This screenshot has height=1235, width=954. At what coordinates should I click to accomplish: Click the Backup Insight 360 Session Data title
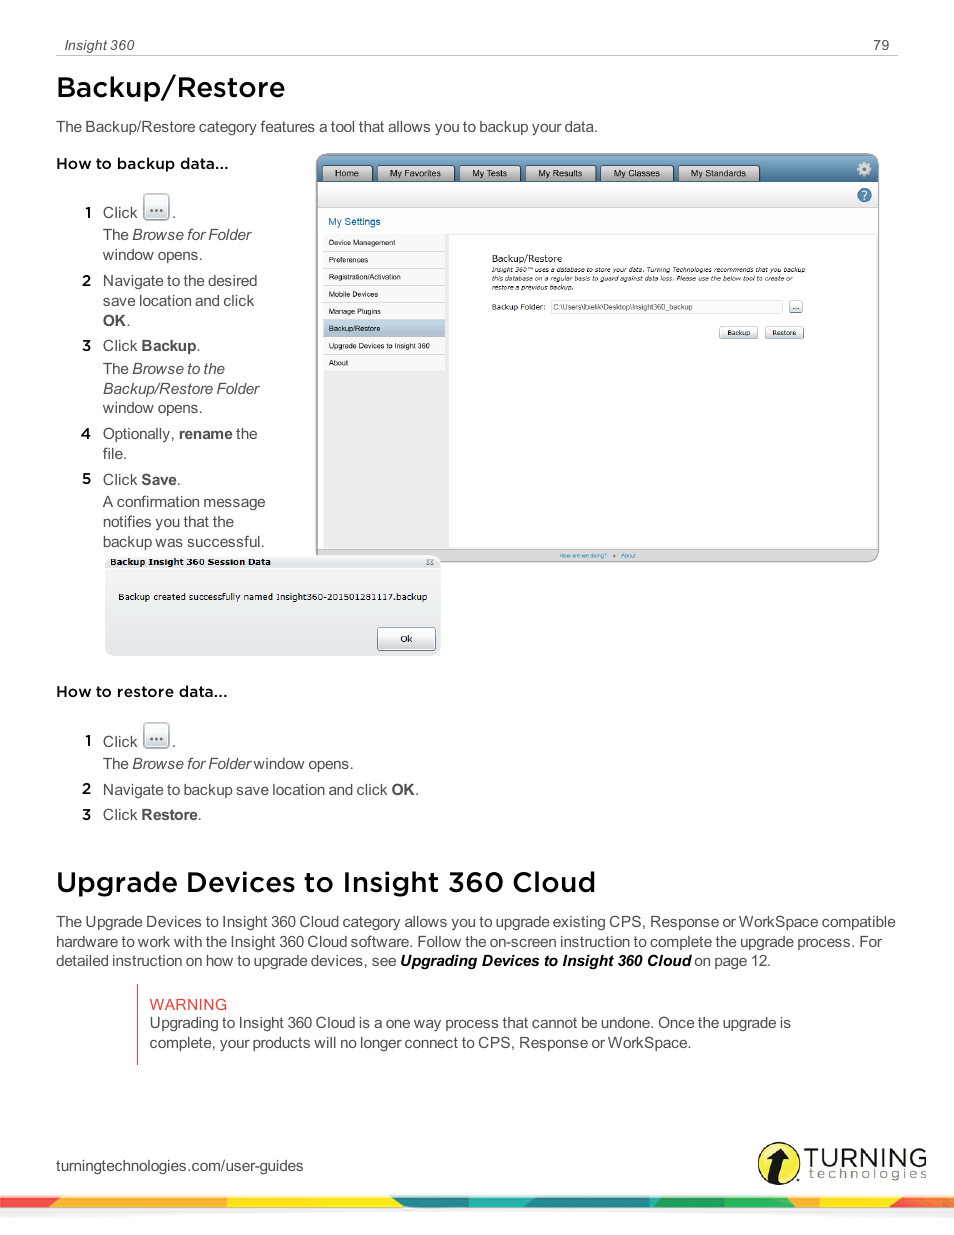(x=190, y=562)
